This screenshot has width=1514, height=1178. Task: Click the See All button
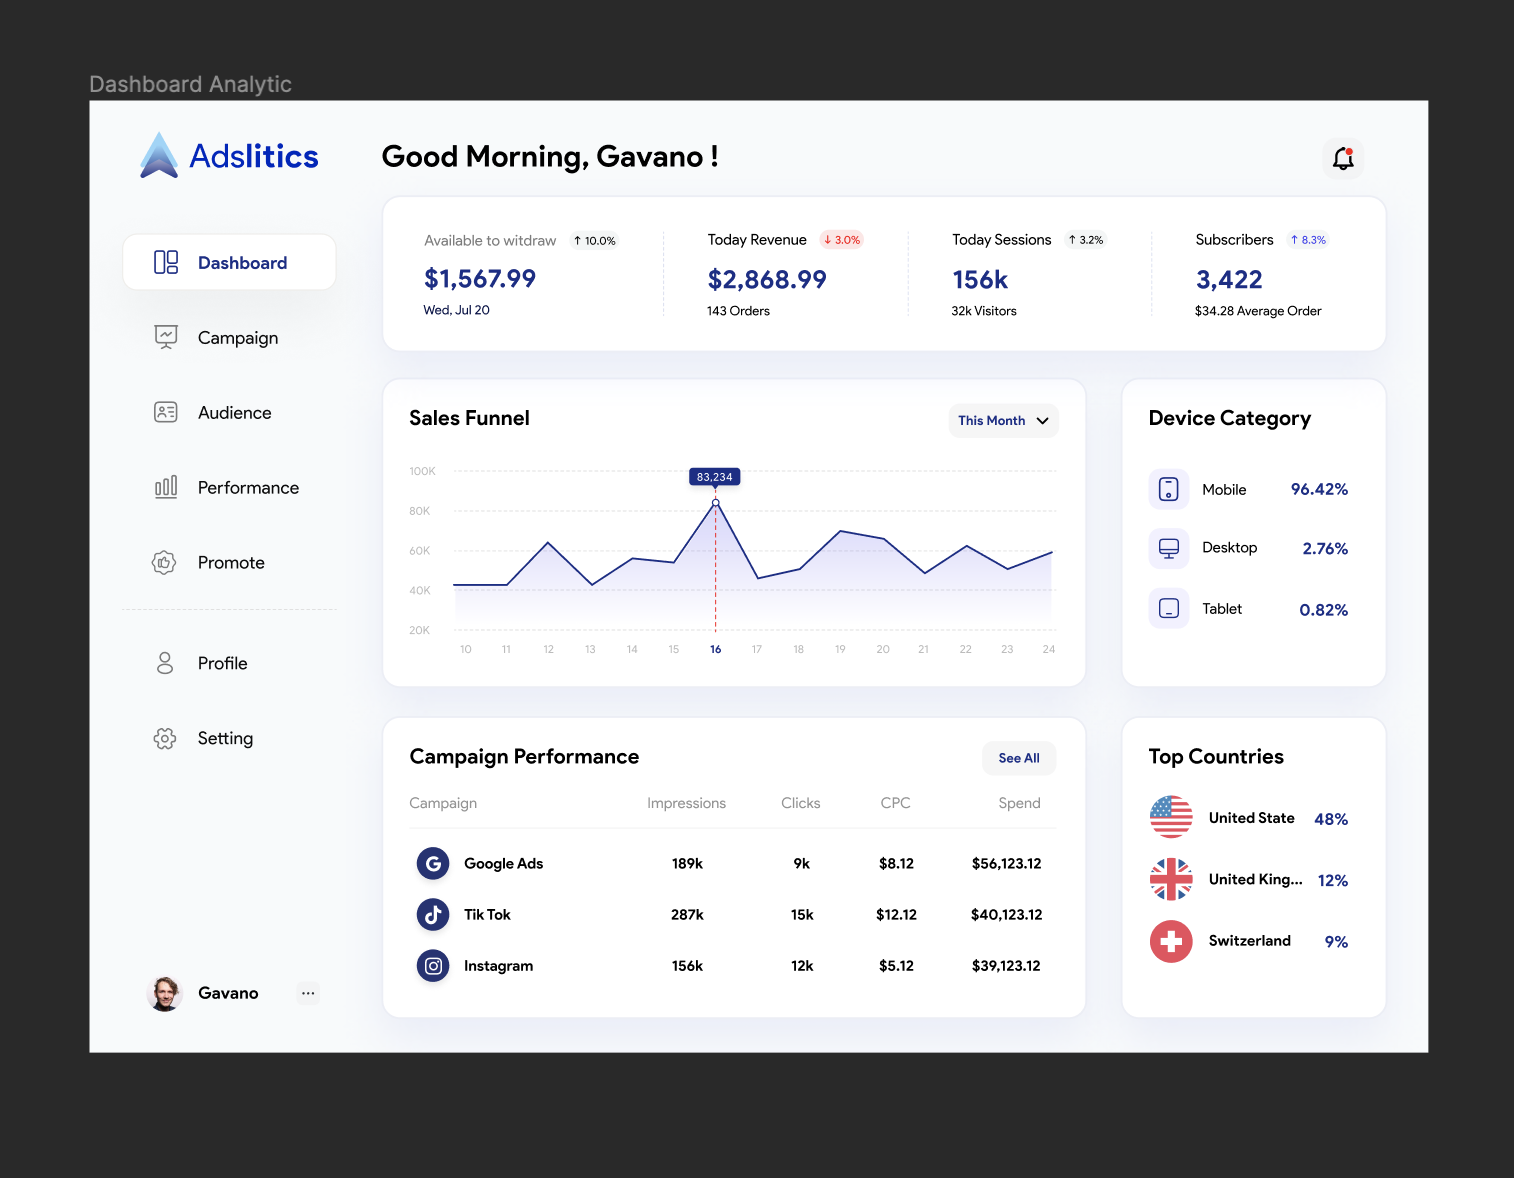[x=1018, y=758]
